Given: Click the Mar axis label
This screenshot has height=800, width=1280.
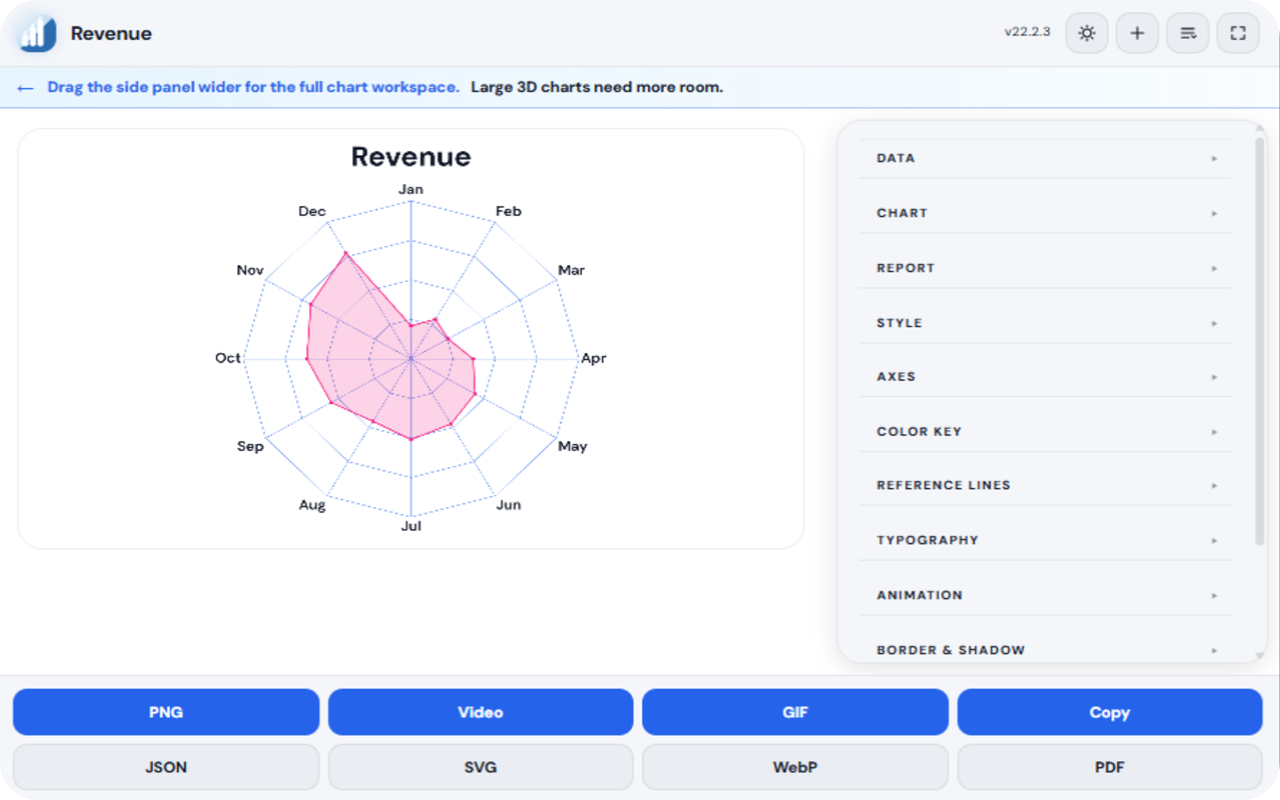Looking at the screenshot, I should (571, 270).
